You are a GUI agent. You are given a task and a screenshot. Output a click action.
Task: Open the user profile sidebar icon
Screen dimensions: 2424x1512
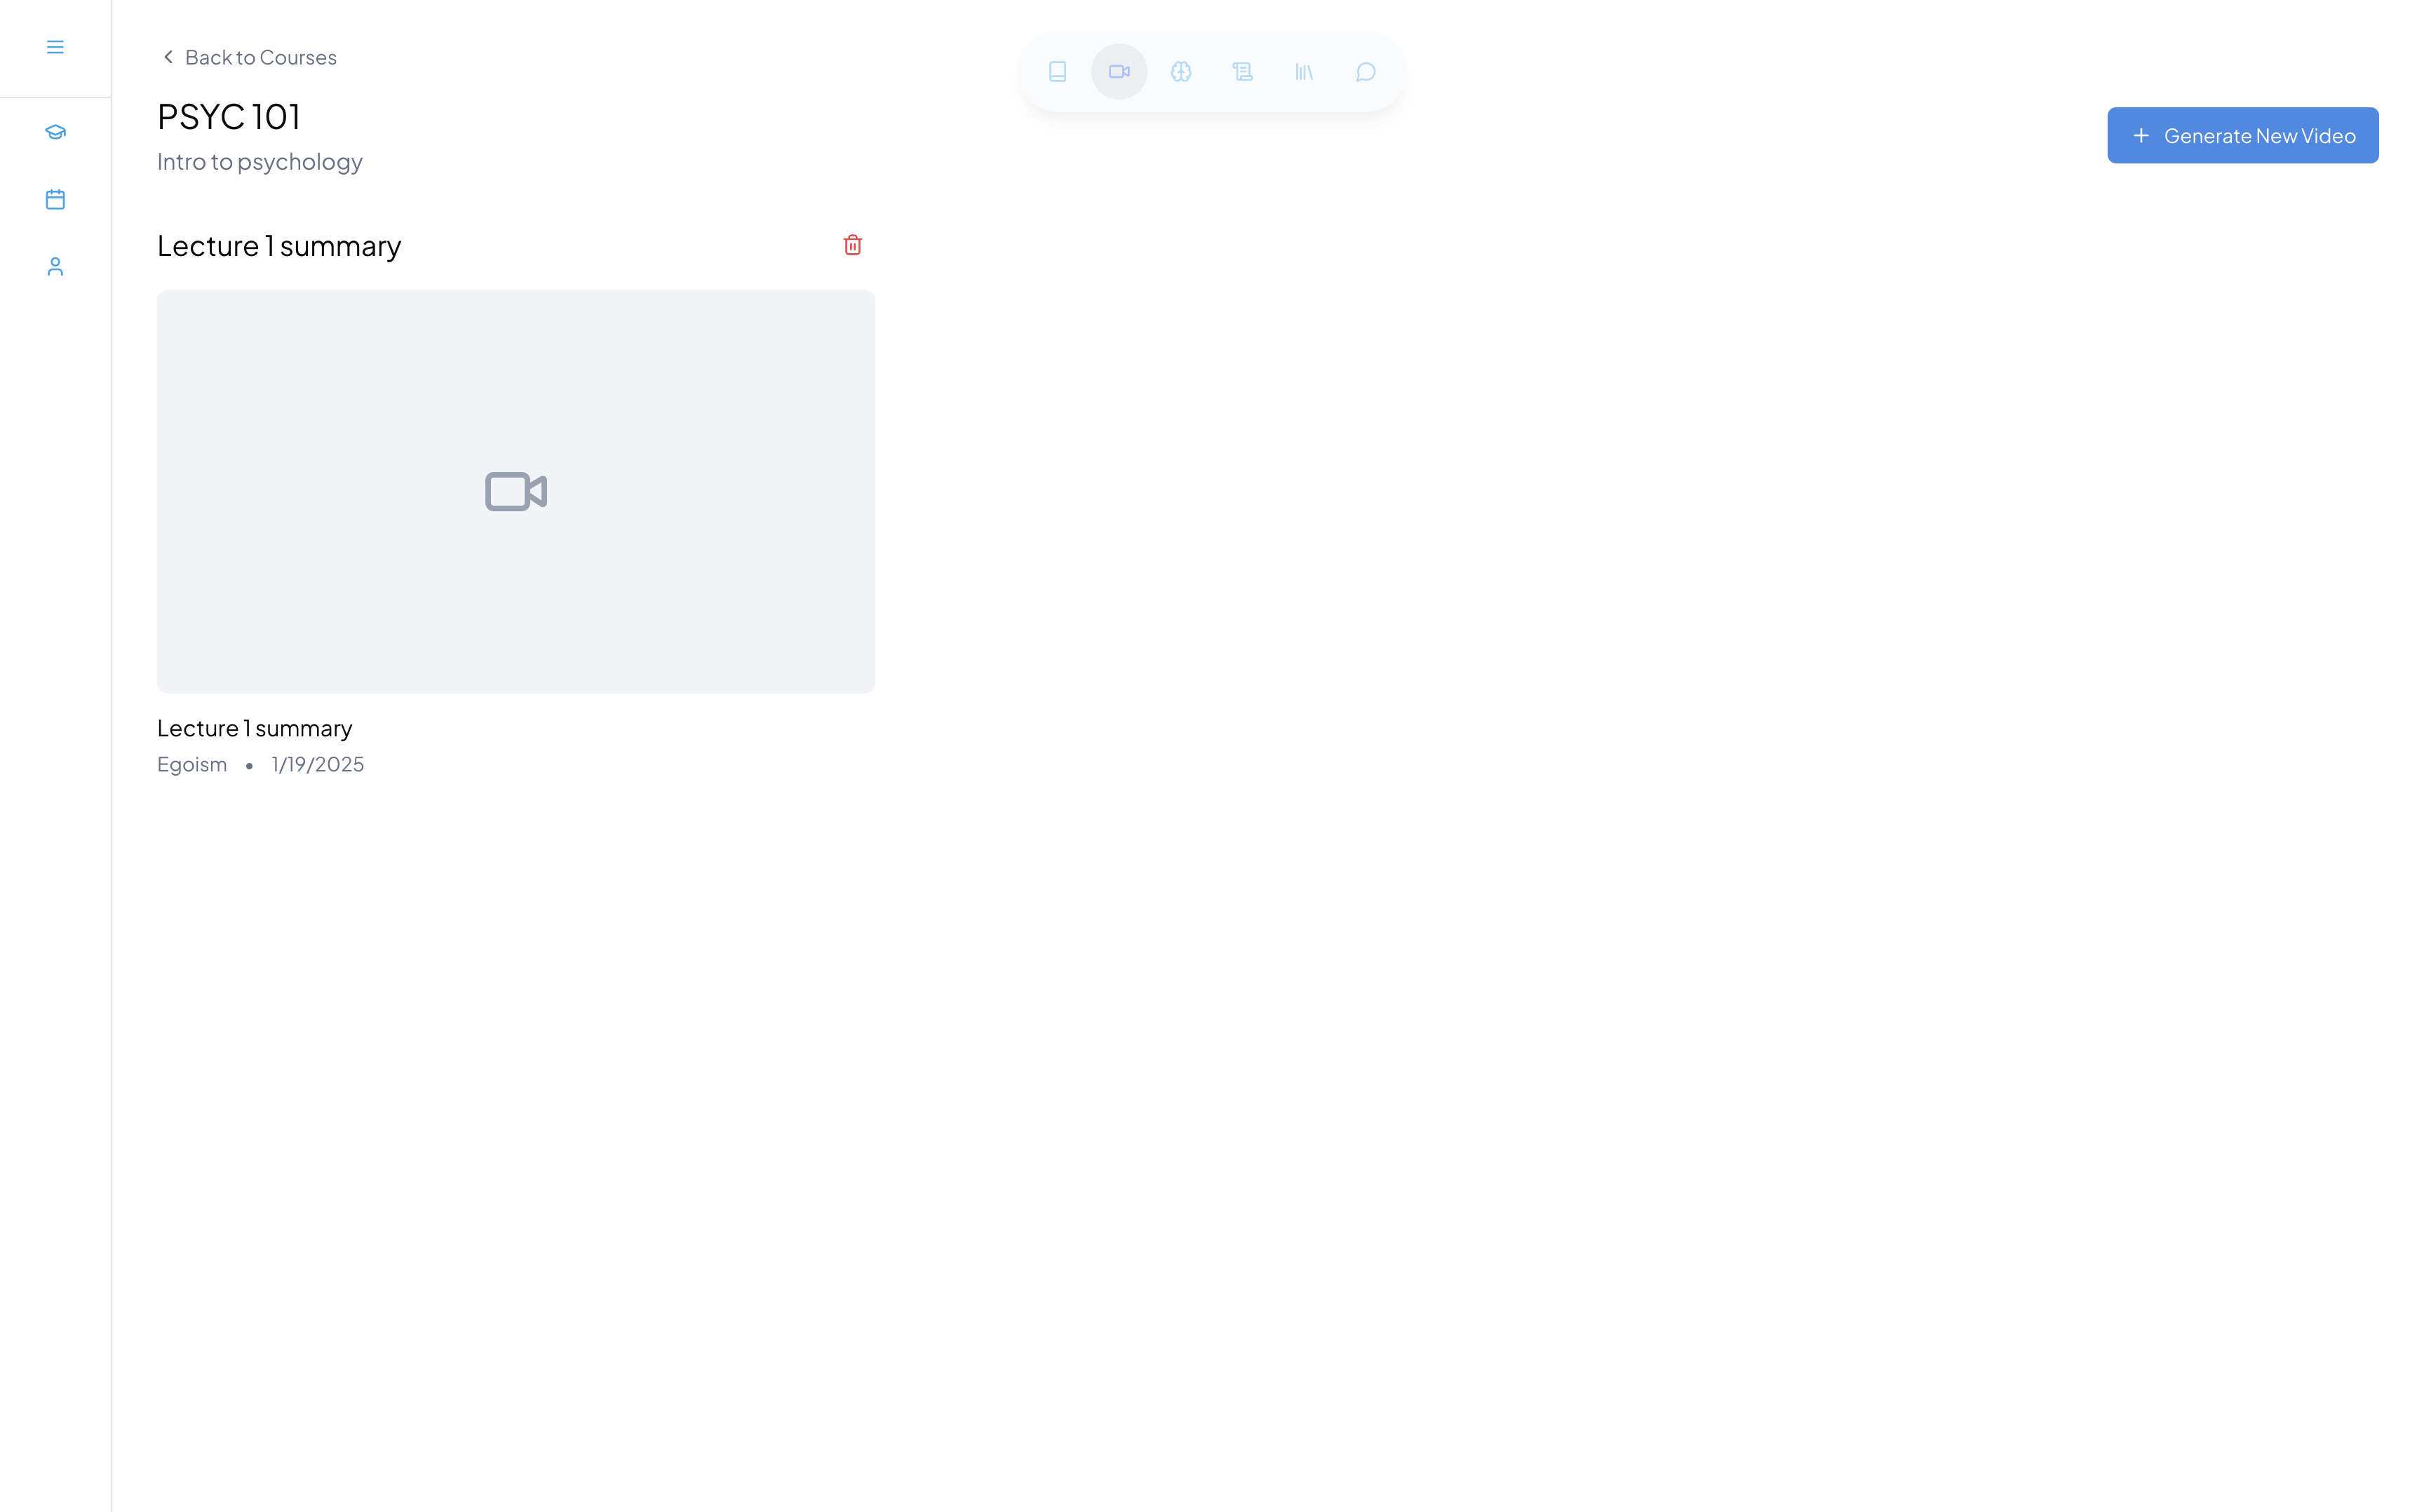click(55, 266)
